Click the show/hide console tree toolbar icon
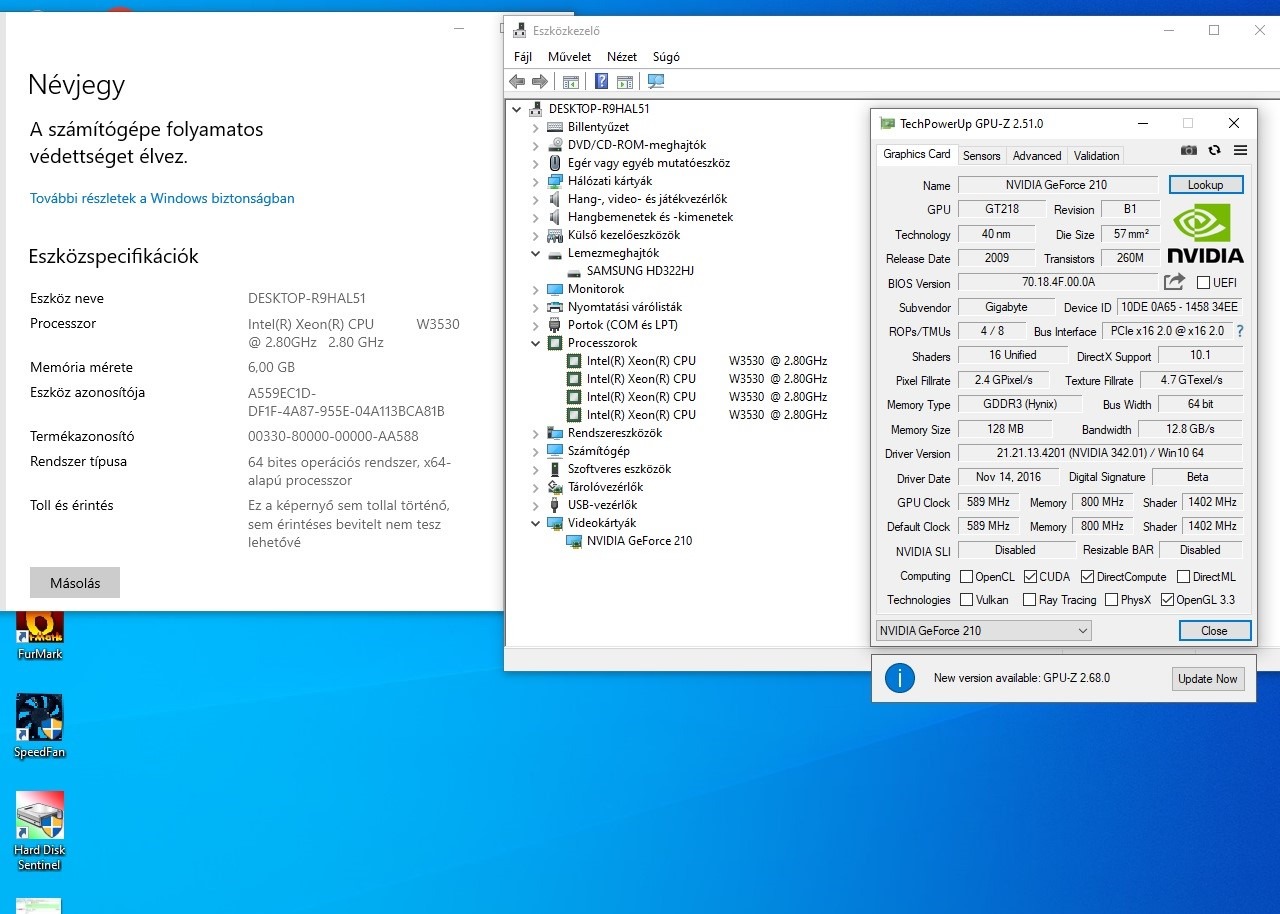1280x914 pixels. point(571,82)
